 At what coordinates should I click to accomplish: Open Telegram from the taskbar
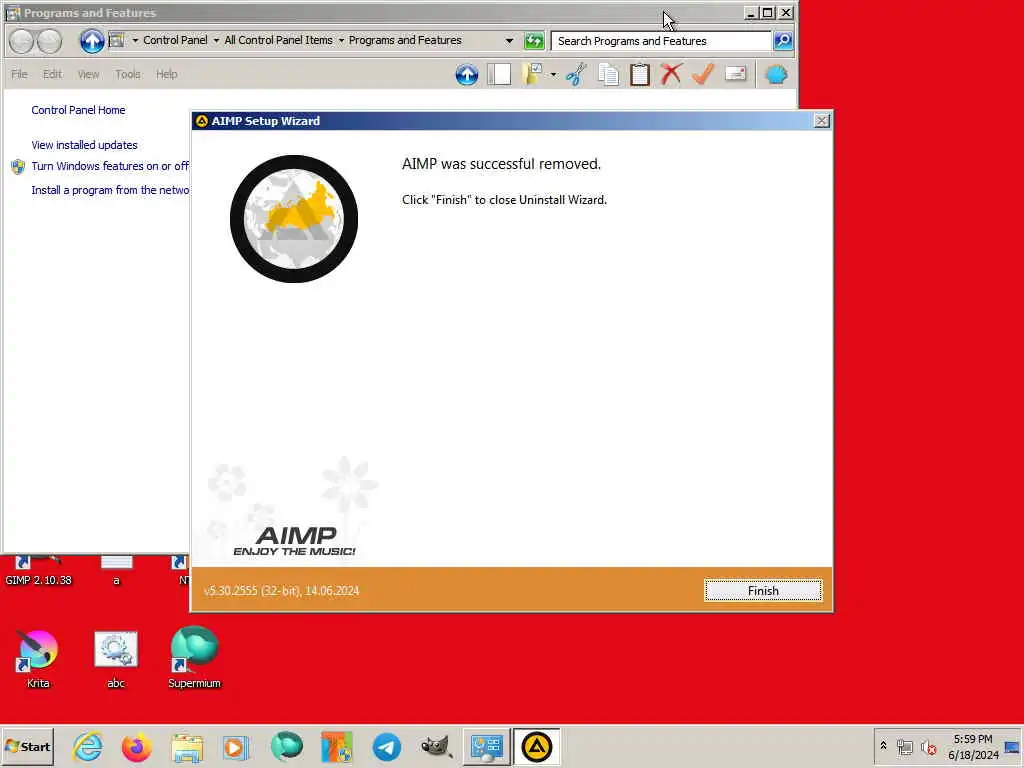[x=387, y=747]
